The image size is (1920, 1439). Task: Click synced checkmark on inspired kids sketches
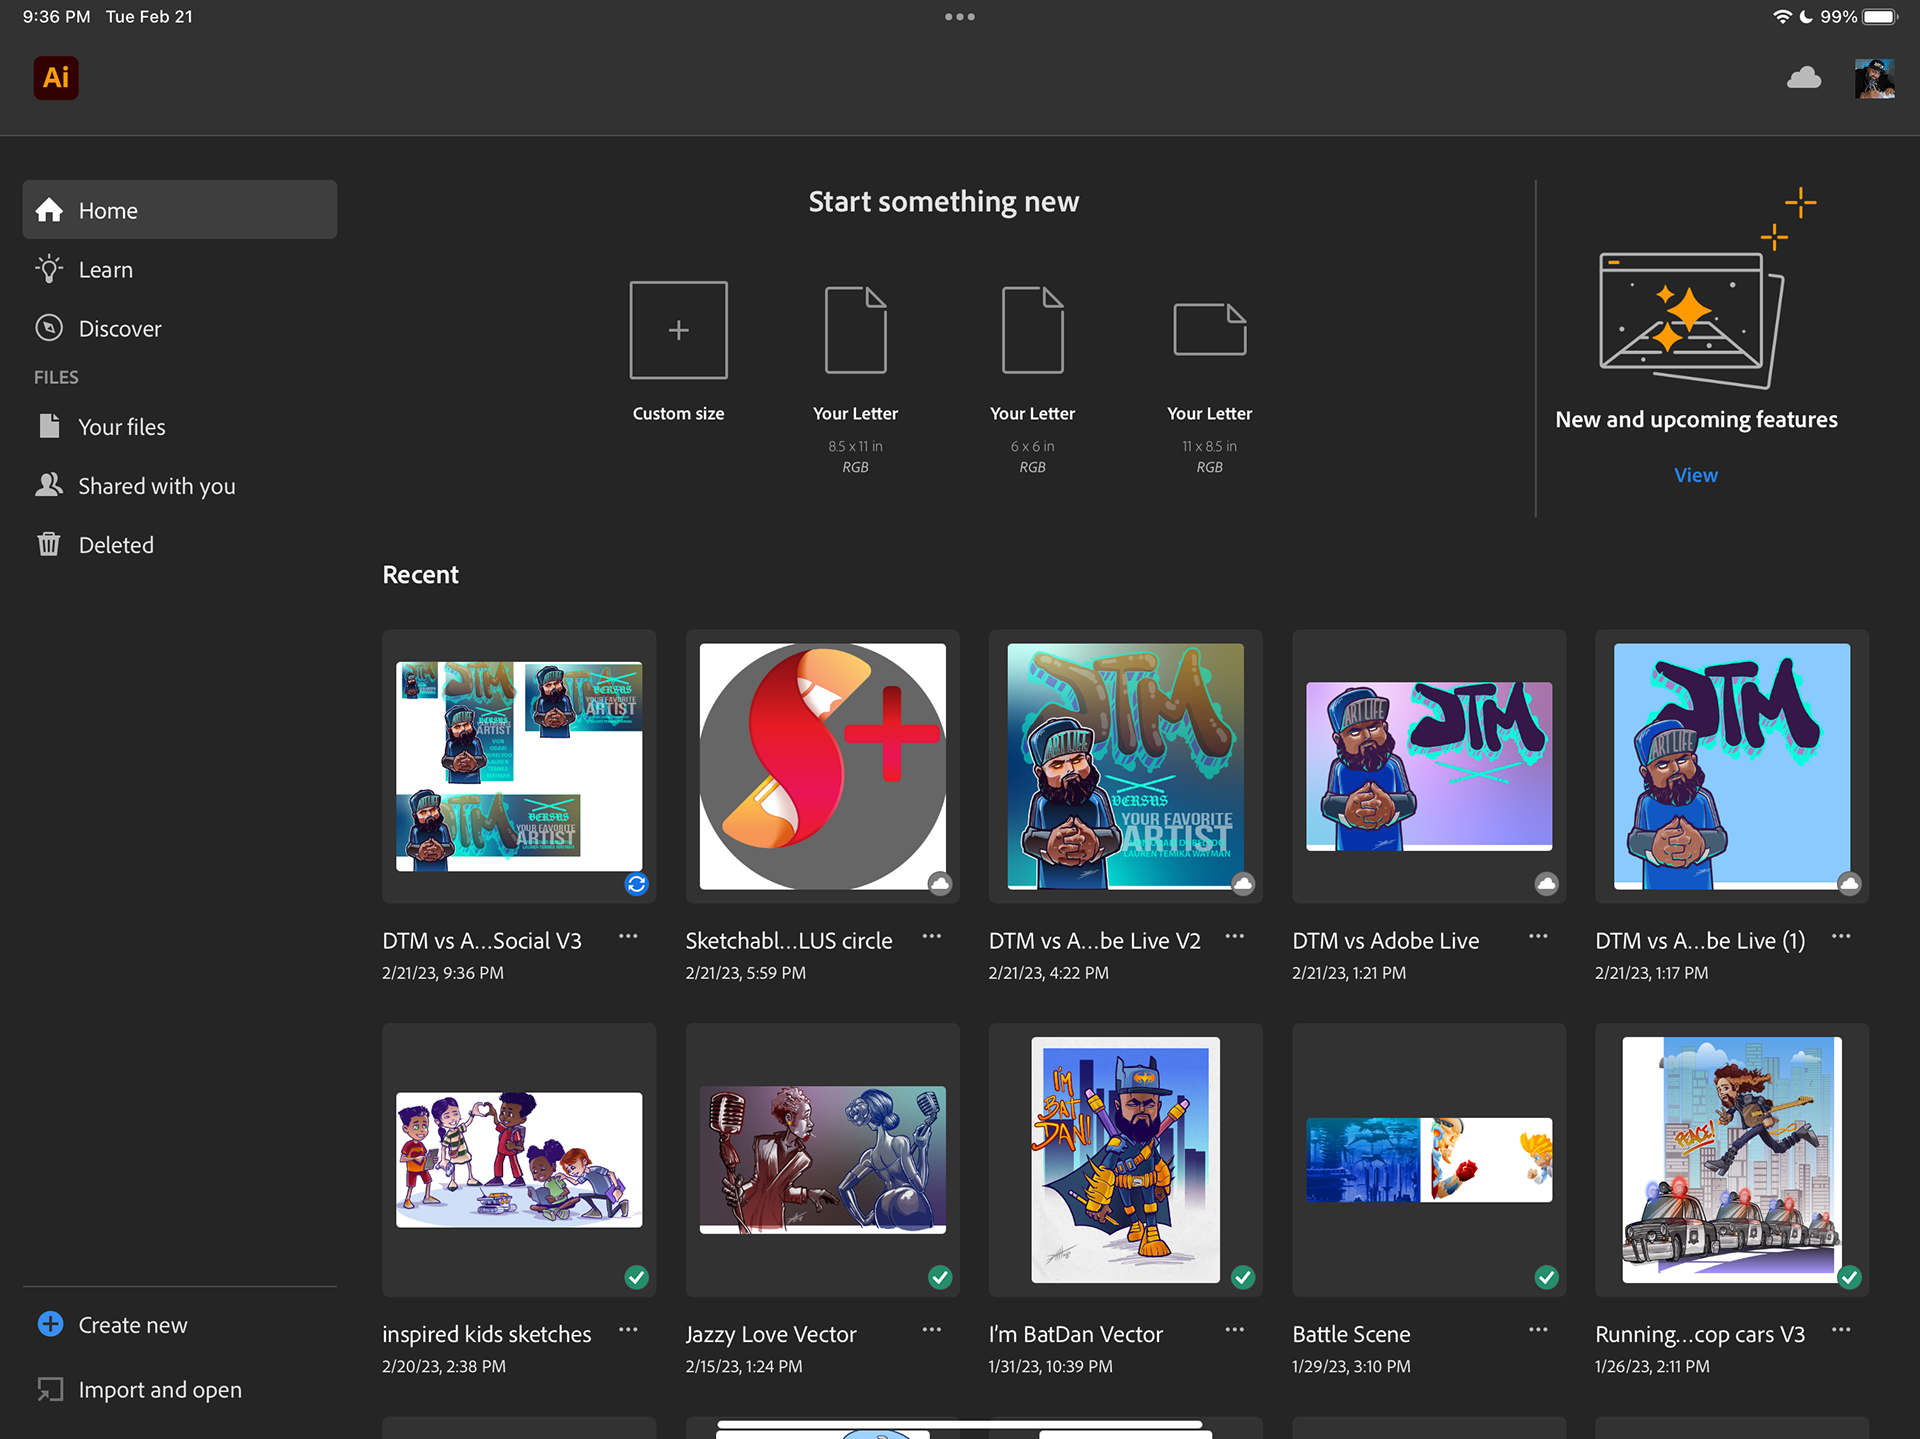tap(637, 1277)
